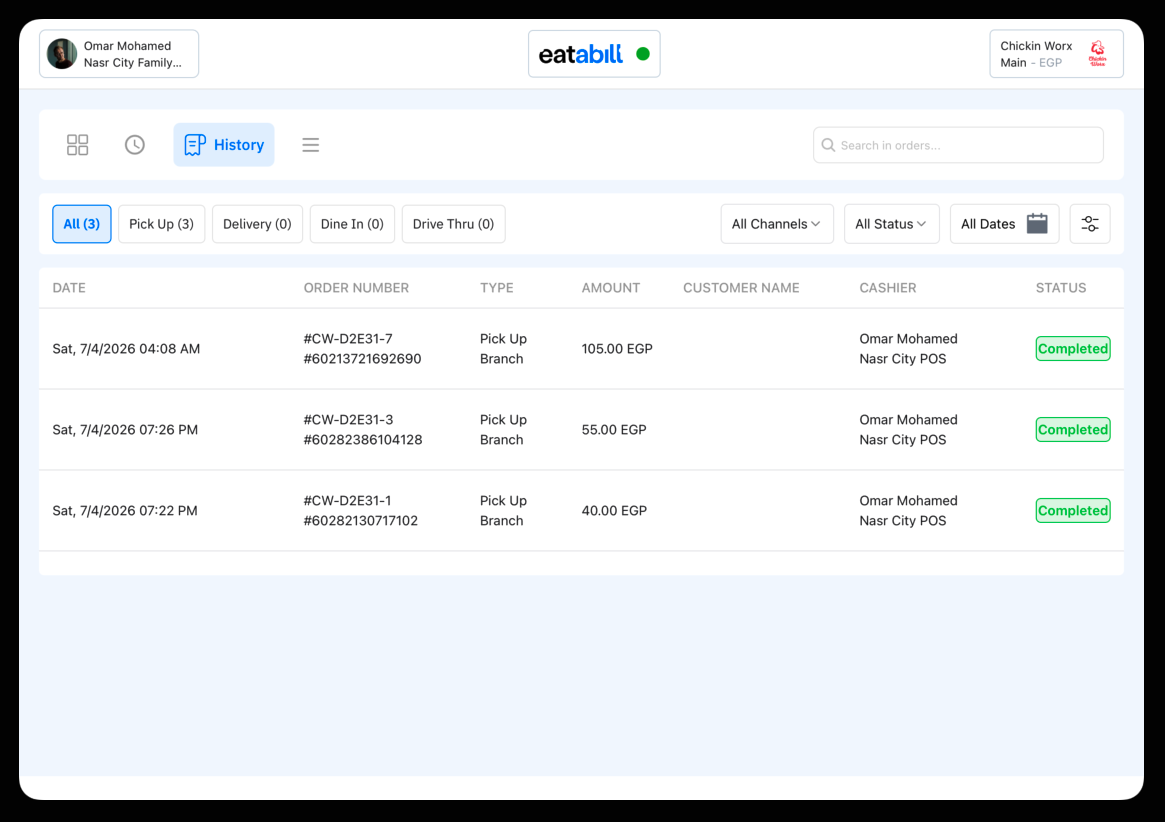
Task: Open order #CW-D2E31-1
Action: click(581, 511)
